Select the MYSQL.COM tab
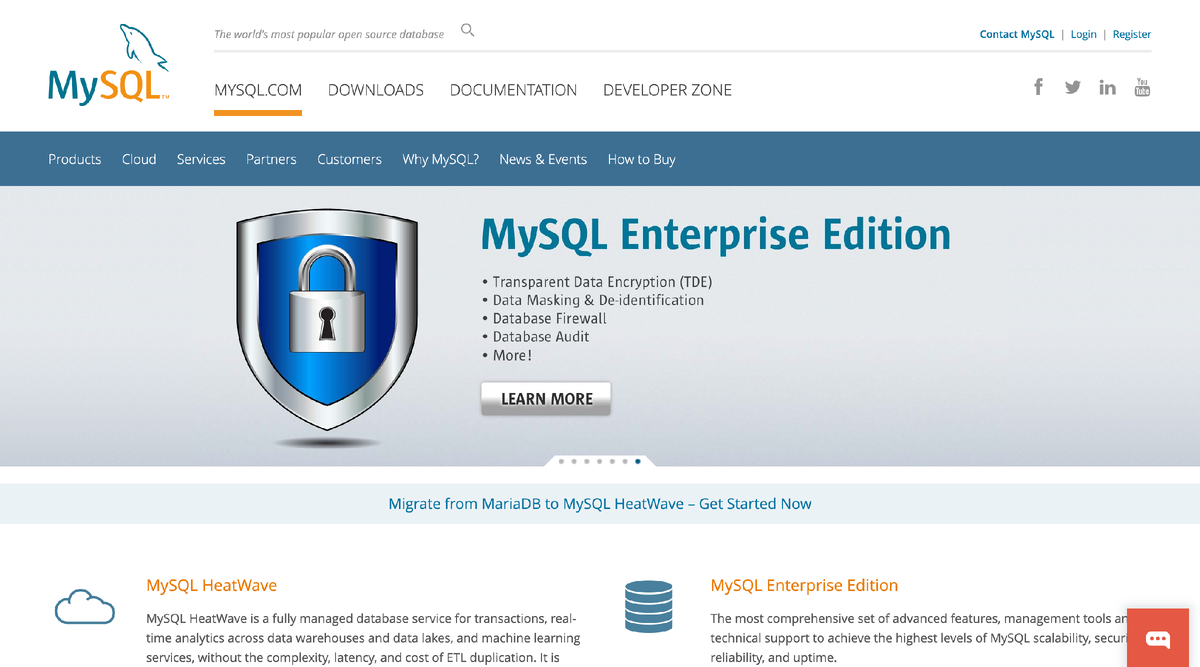 pos(258,90)
